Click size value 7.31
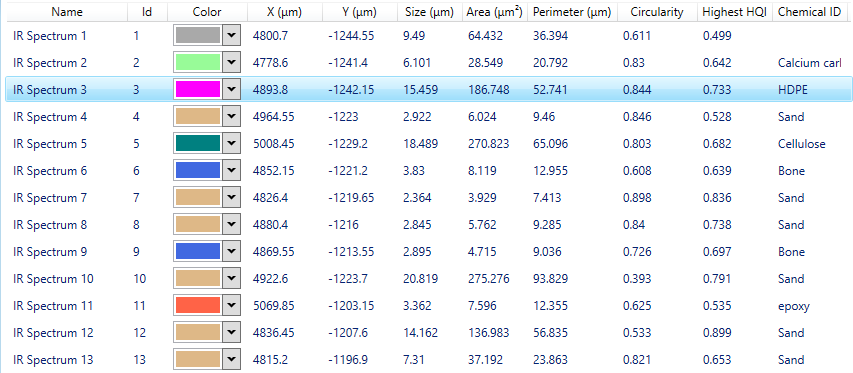Screen dimensions: 853x373 pyautogui.click(x=413, y=360)
